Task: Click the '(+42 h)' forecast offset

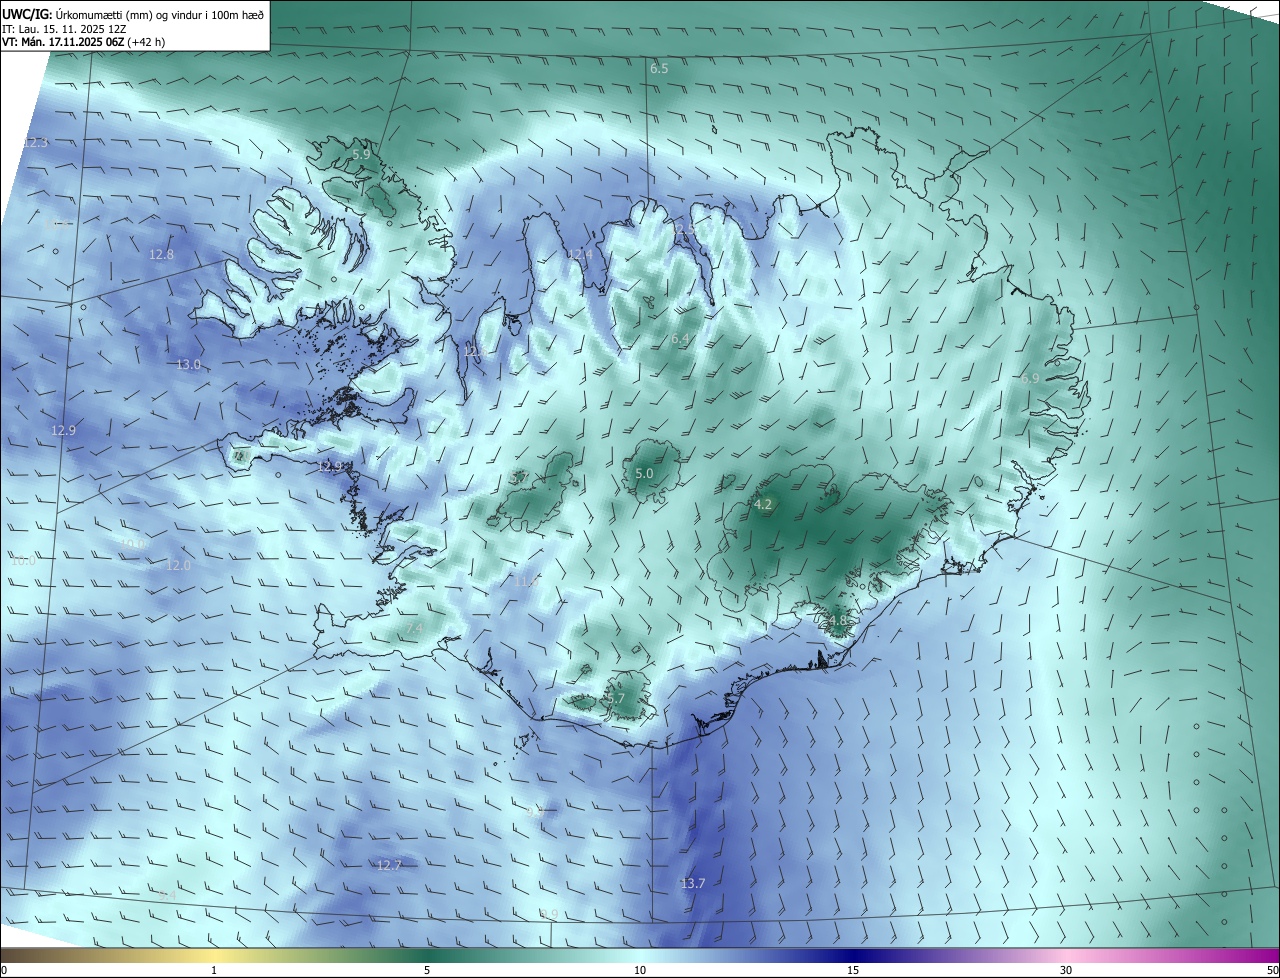Action: 148,42
